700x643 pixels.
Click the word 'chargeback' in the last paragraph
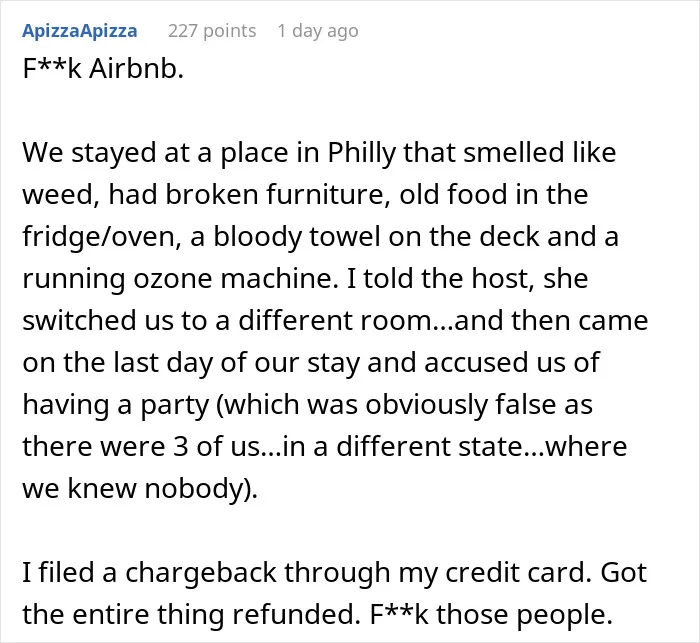pyautogui.click(x=200, y=573)
